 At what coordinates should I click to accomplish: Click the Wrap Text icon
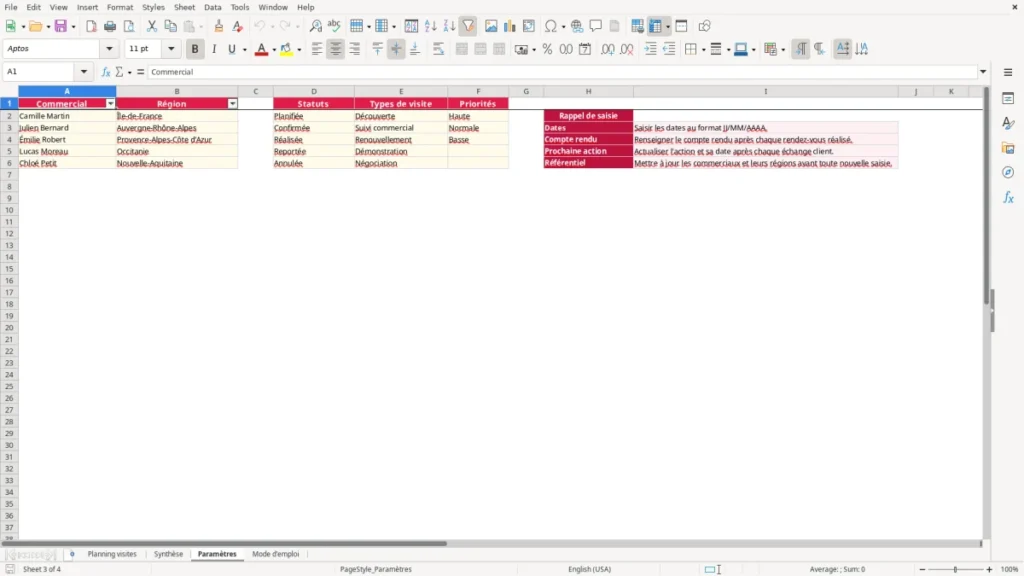click(x=438, y=49)
